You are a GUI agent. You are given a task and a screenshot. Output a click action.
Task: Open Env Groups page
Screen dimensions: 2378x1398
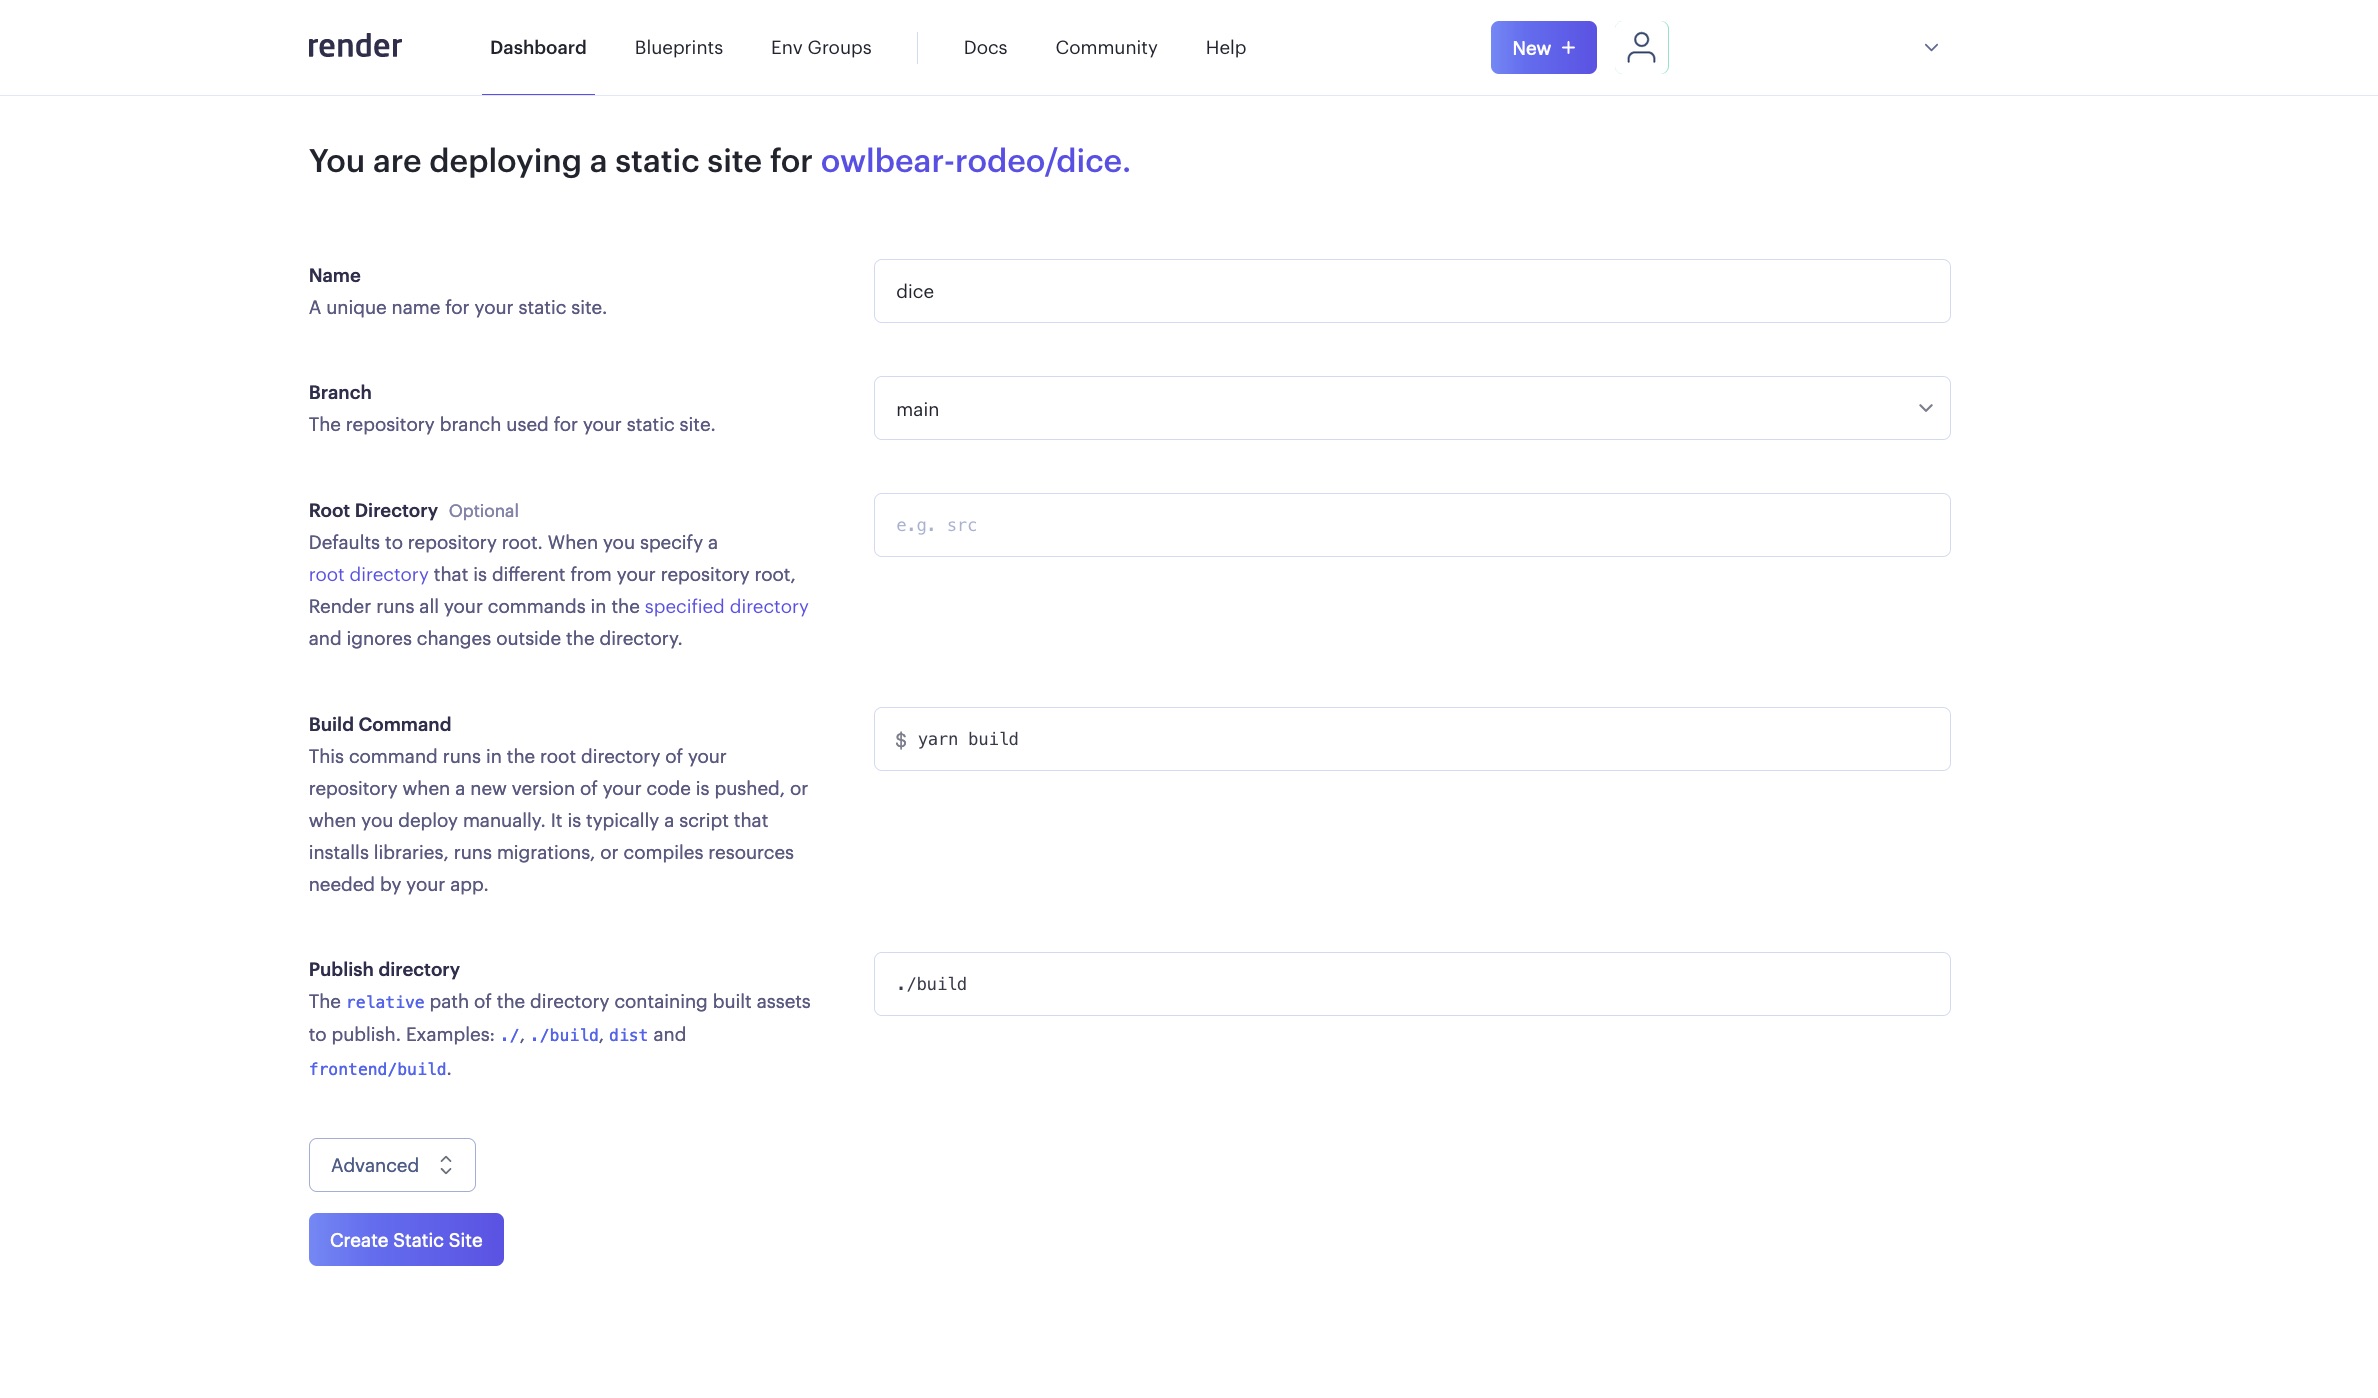[821, 47]
